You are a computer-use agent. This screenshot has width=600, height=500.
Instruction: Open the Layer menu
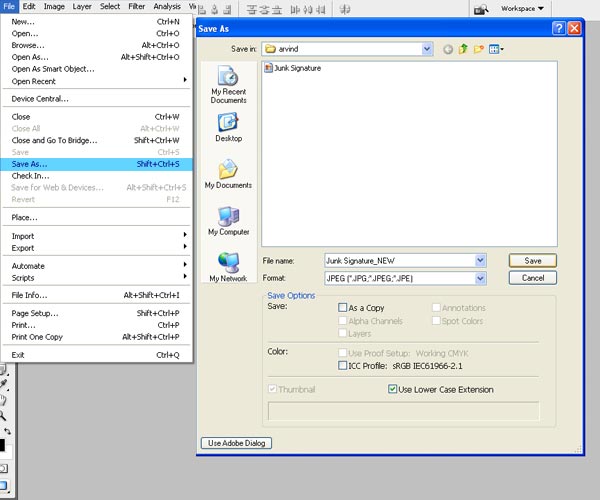(82, 7)
